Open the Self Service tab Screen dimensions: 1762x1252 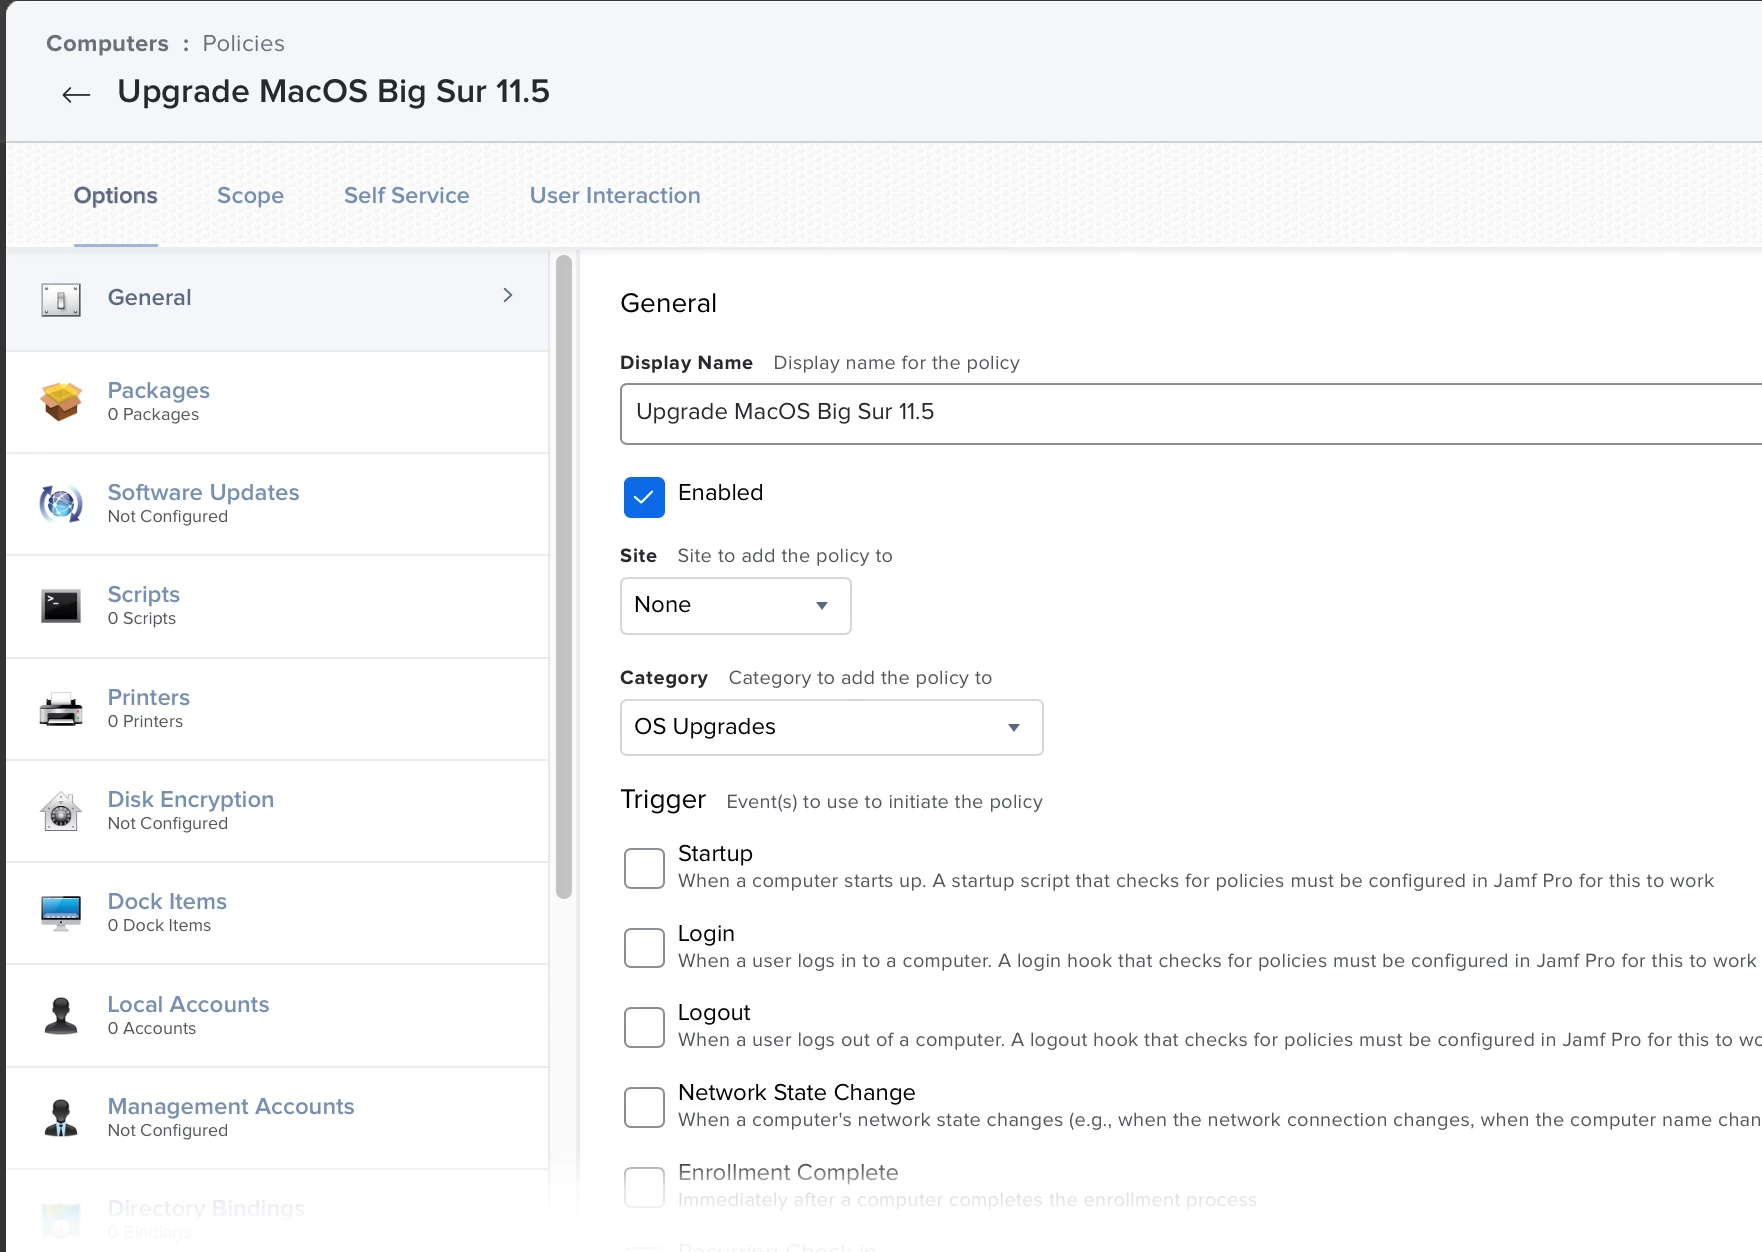pyautogui.click(x=407, y=196)
